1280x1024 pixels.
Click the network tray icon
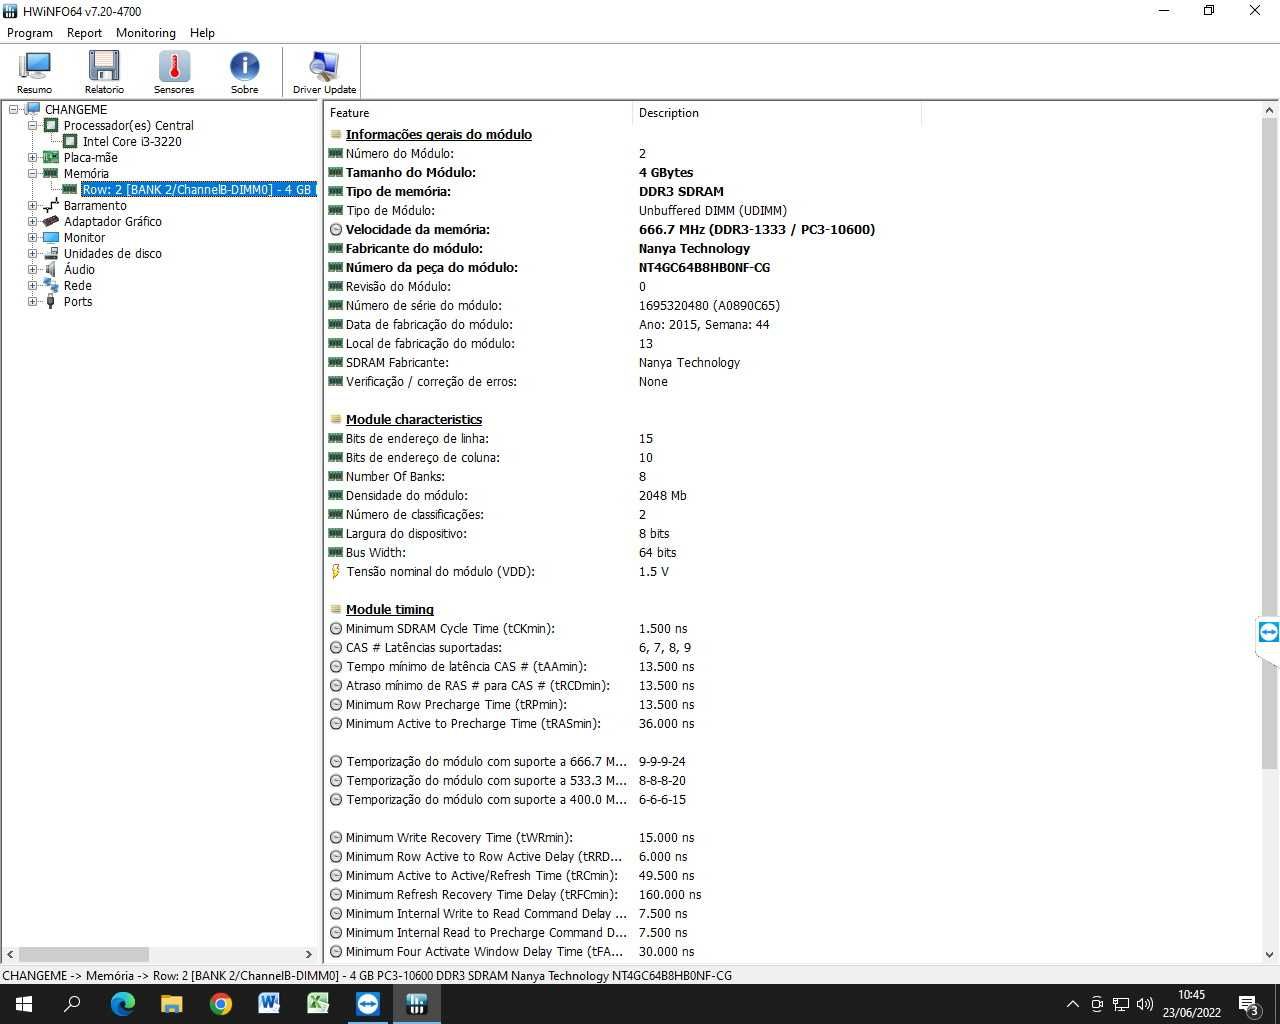click(x=1121, y=1004)
